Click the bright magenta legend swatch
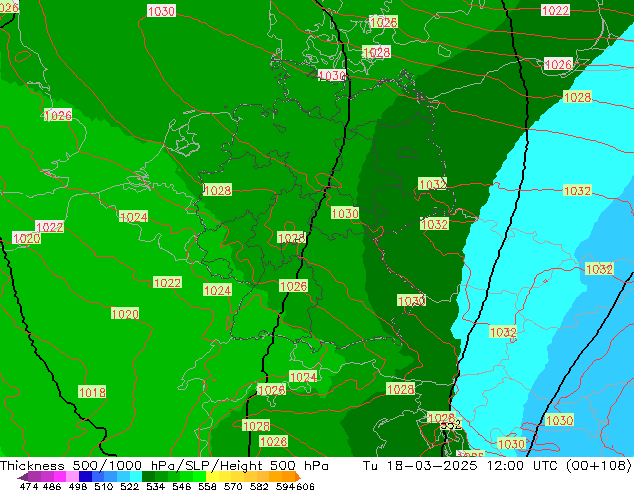 coord(60,476)
